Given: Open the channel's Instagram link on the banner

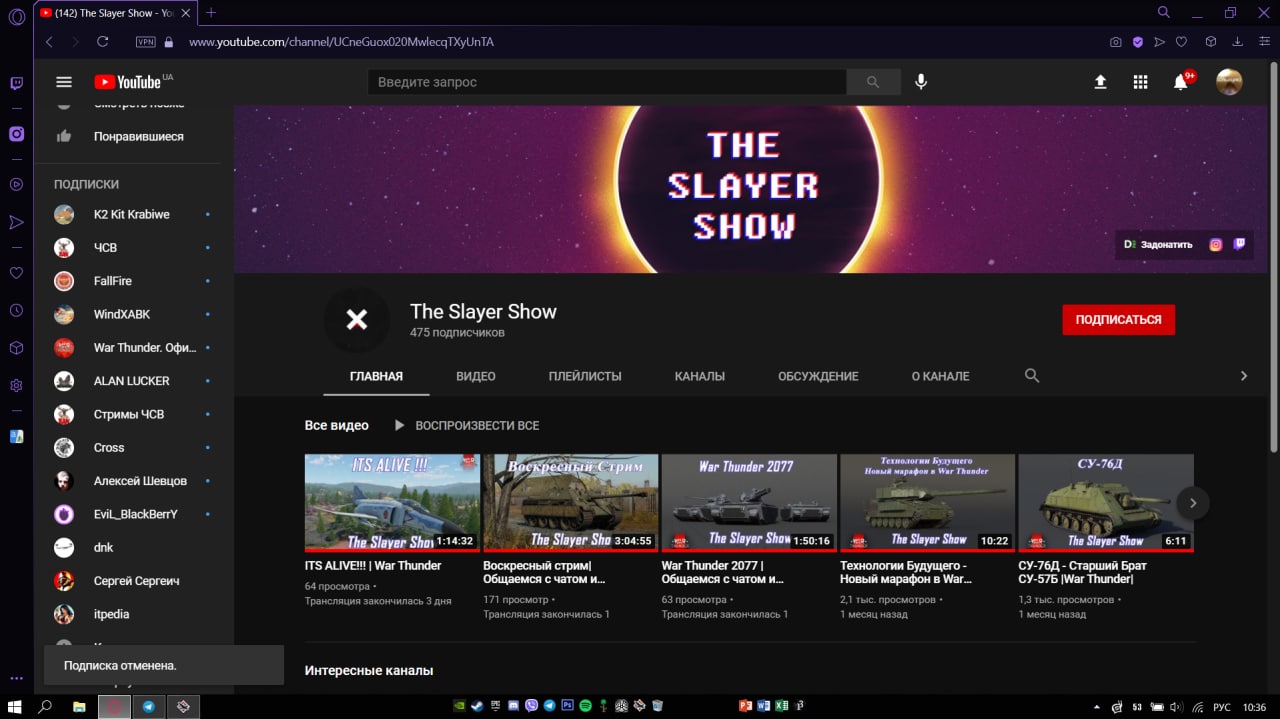Looking at the screenshot, I should [1216, 244].
